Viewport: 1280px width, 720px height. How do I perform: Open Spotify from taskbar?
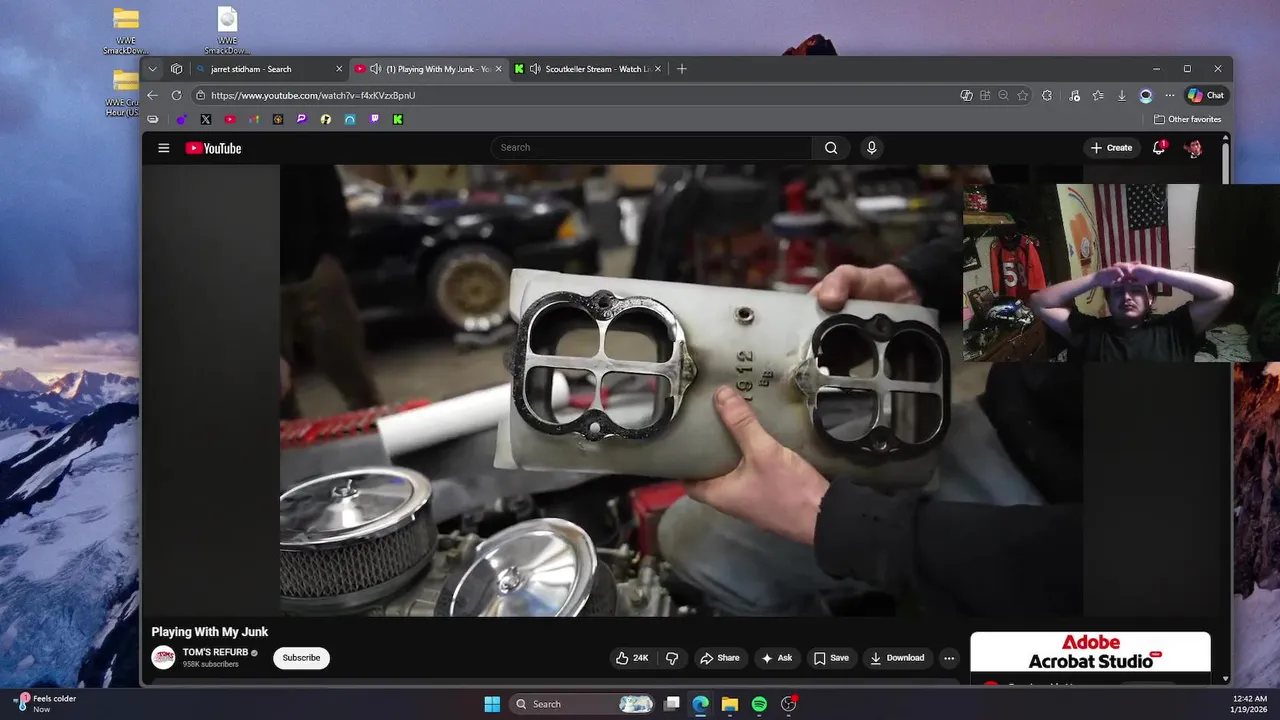[x=759, y=704]
